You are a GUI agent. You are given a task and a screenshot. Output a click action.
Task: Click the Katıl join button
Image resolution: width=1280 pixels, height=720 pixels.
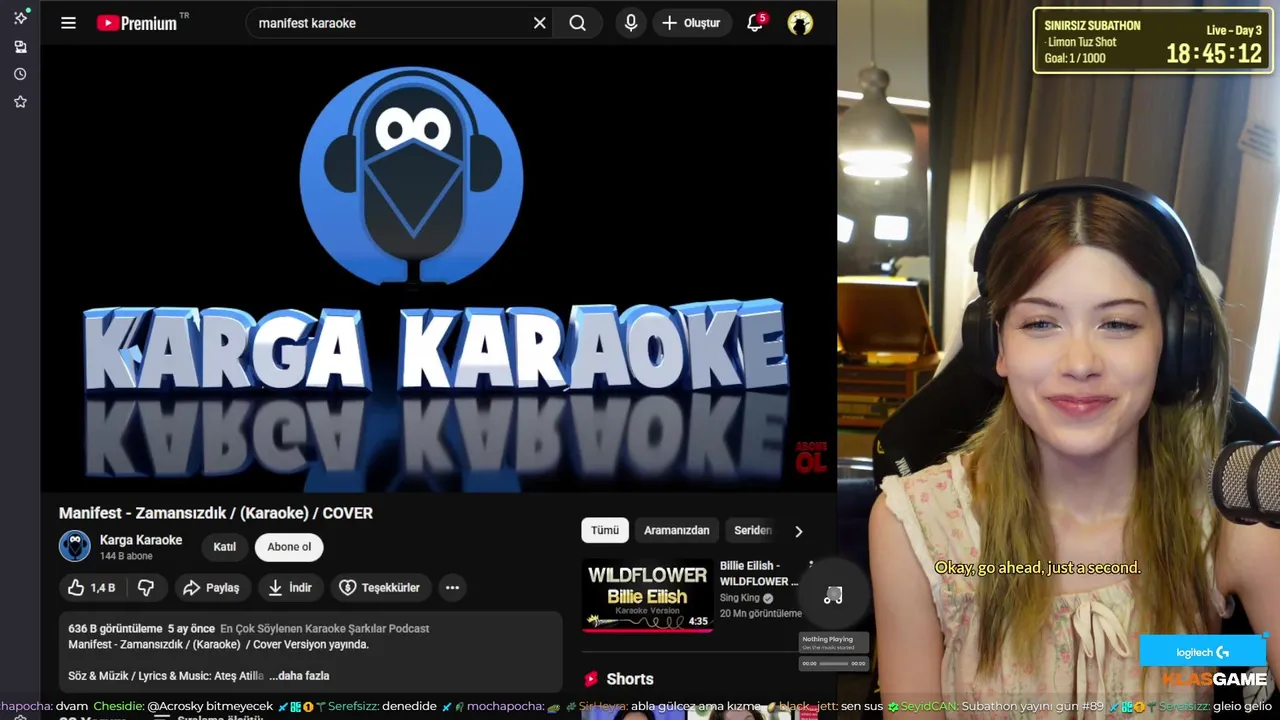224,547
